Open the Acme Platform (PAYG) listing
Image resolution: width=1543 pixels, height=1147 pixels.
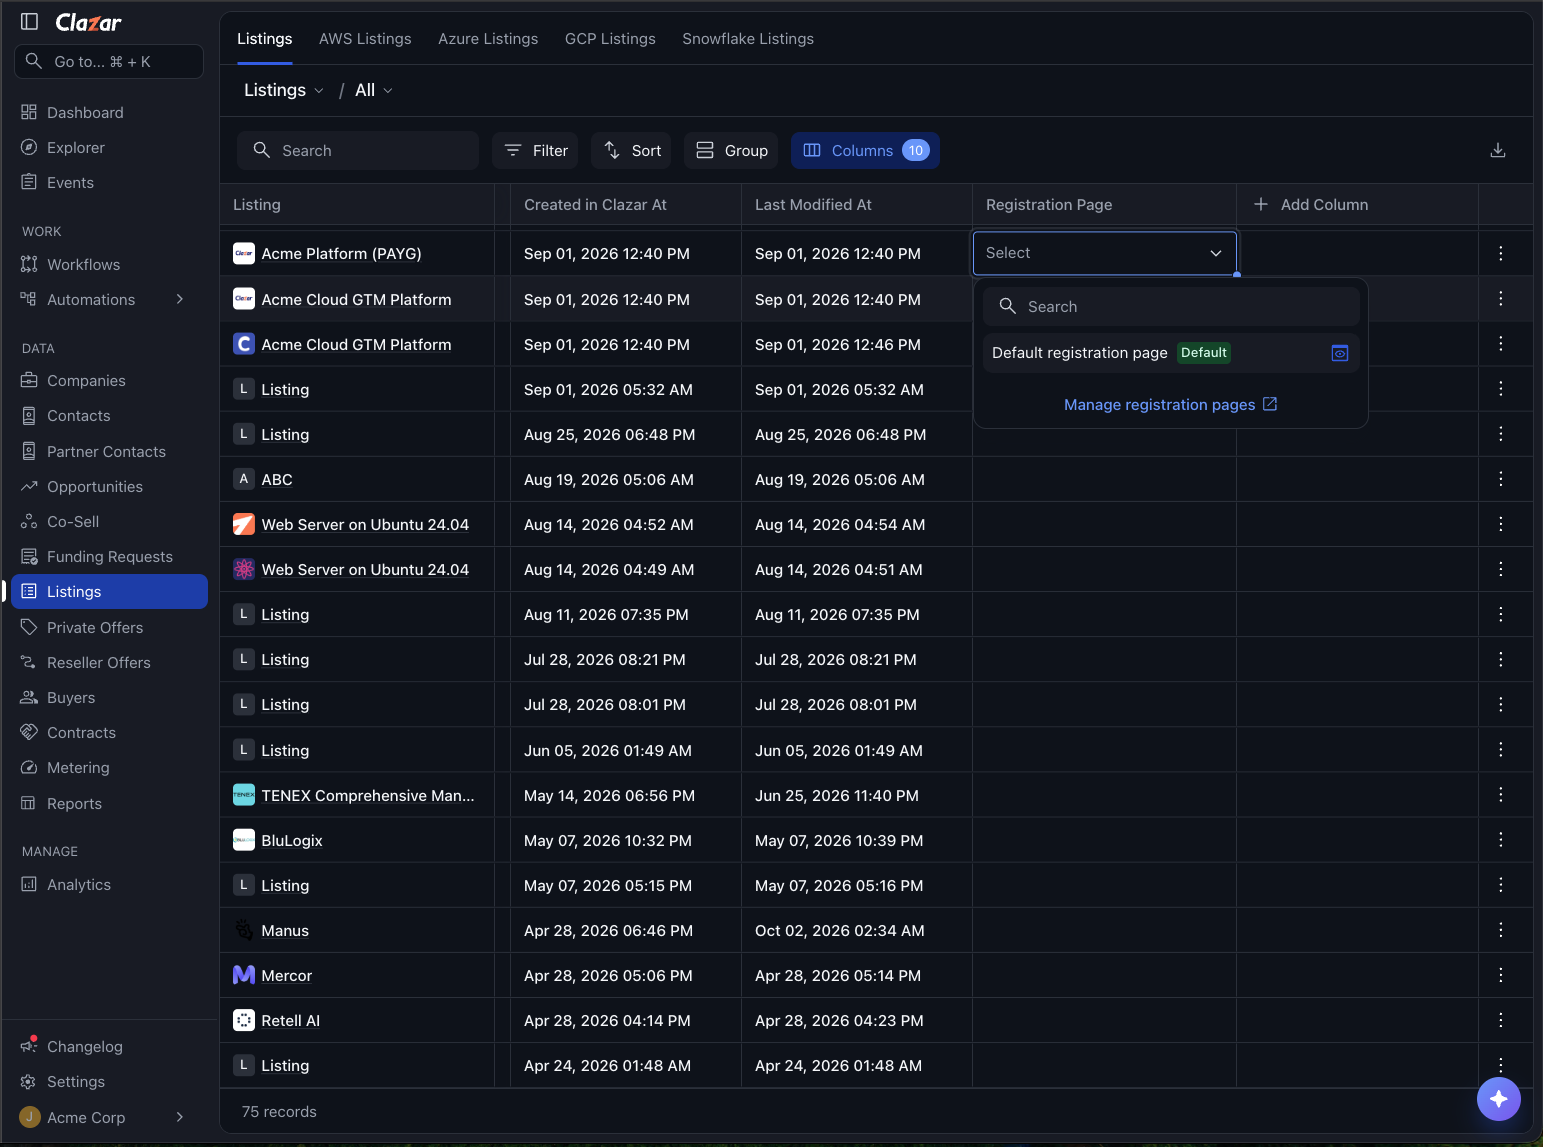(341, 254)
